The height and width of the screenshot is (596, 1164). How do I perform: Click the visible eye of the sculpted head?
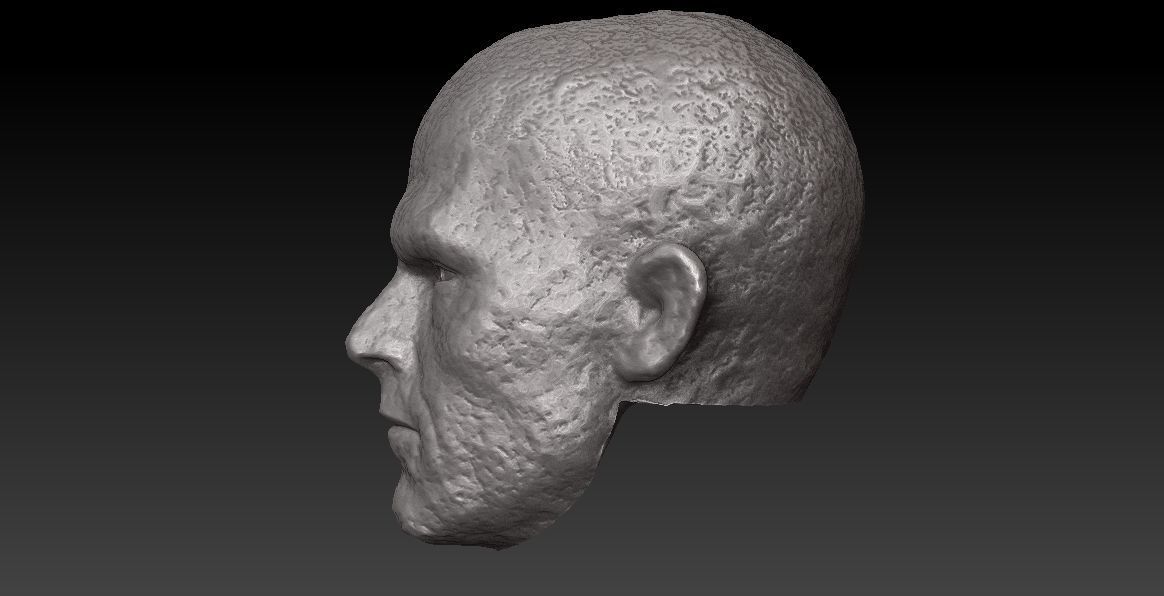[443, 273]
